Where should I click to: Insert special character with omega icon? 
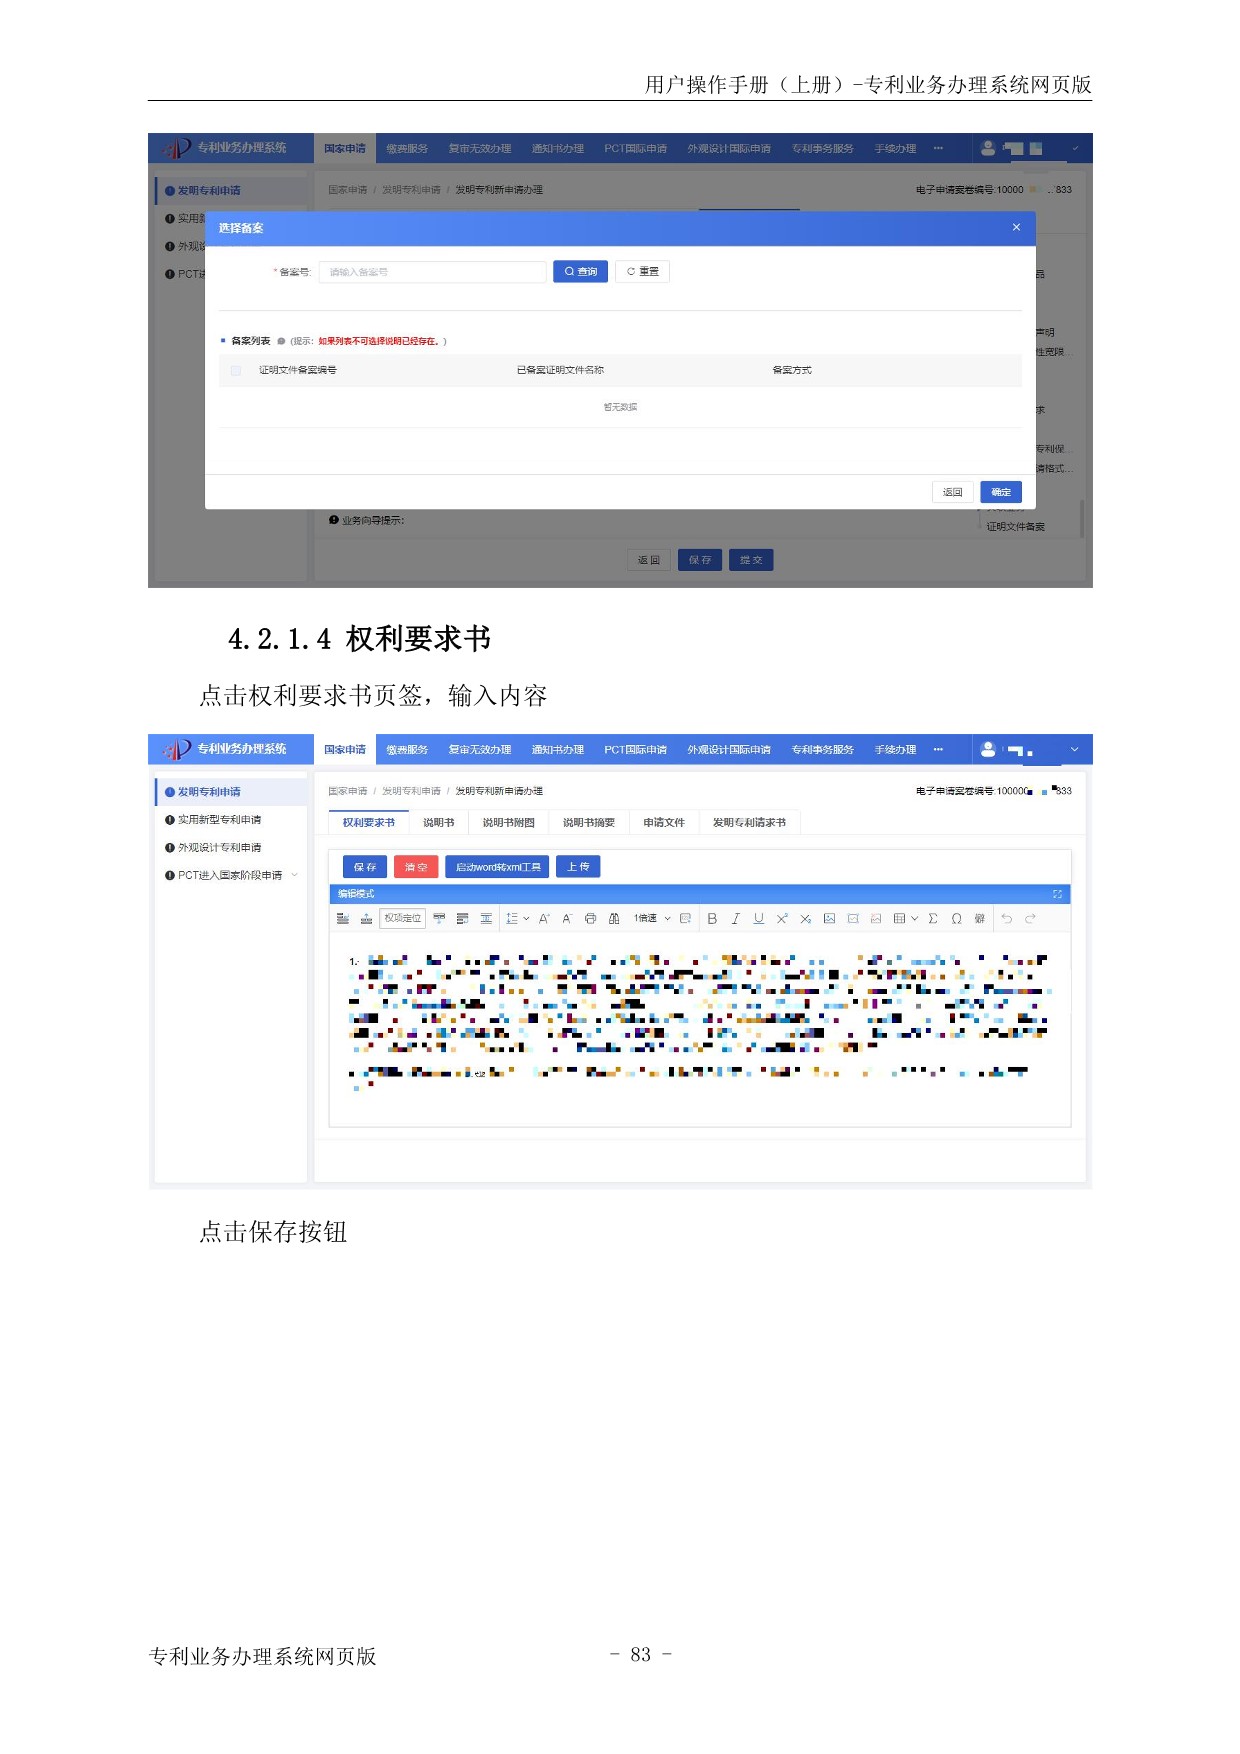pyautogui.click(x=956, y=918)
